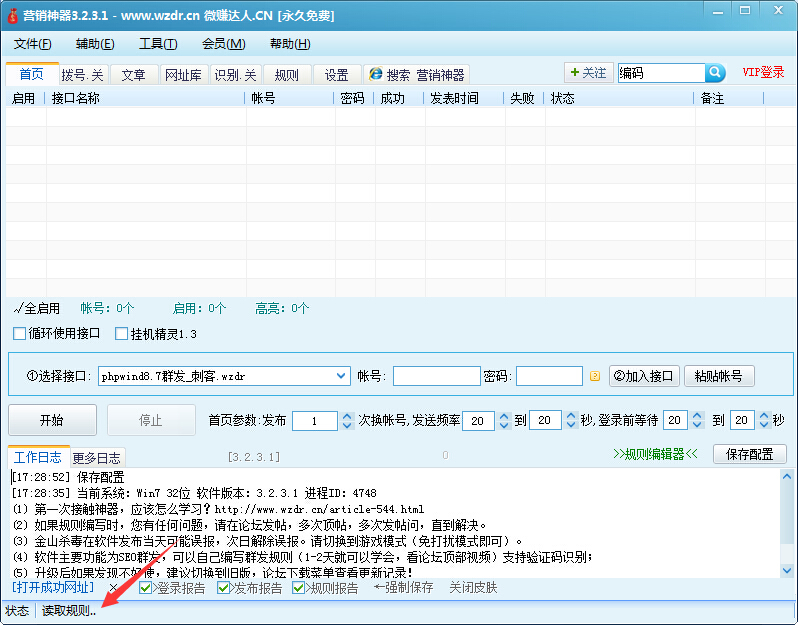This screenshot has height=625, width=798.
Task: Click 关闭皮肤 link
Action: 473,588
